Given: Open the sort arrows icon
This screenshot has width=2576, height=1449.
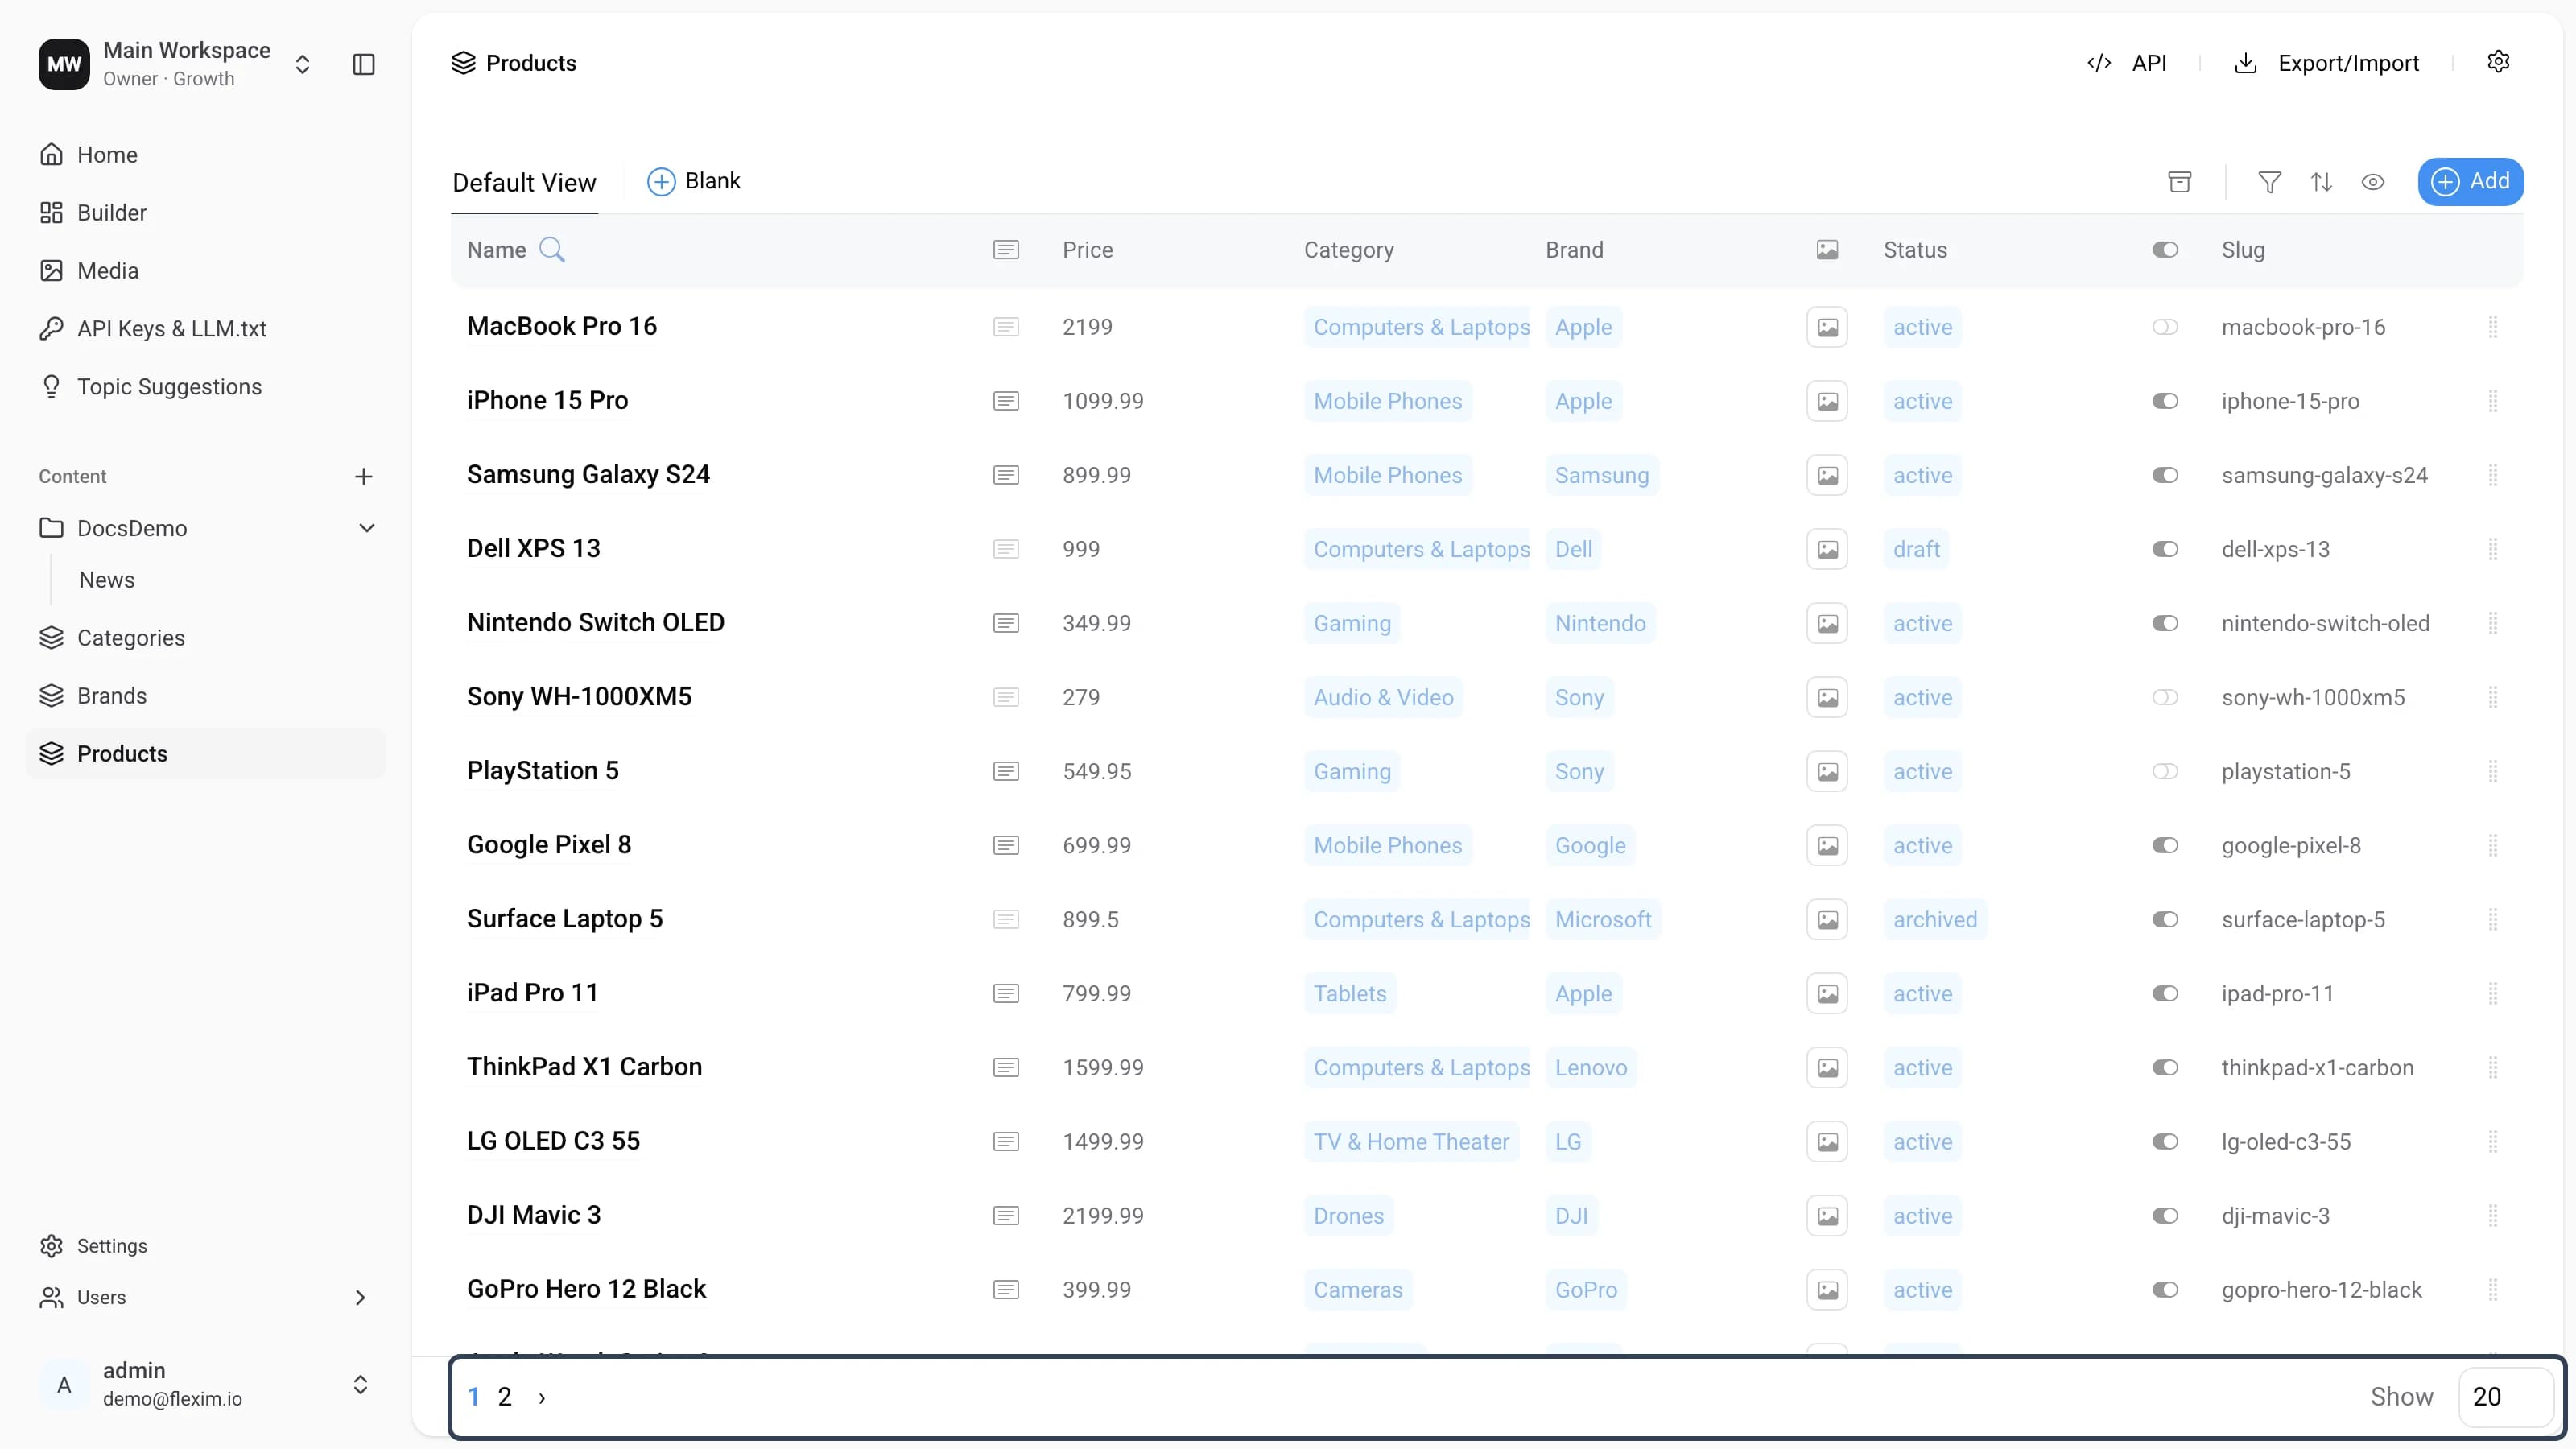Looking at the screenshot, I should click(x=2322, y=182).
